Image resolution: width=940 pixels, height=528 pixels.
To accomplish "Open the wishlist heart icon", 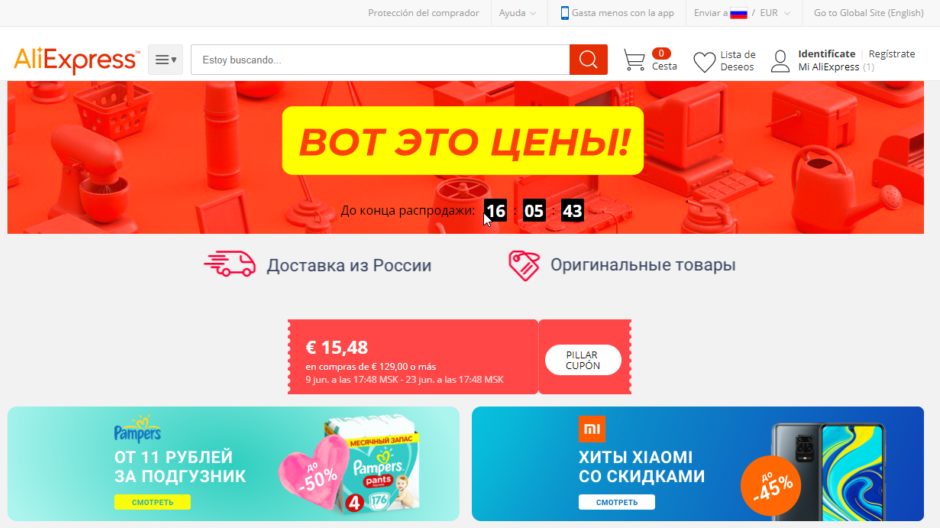I will pyautogui.click(x=704, y=62).
